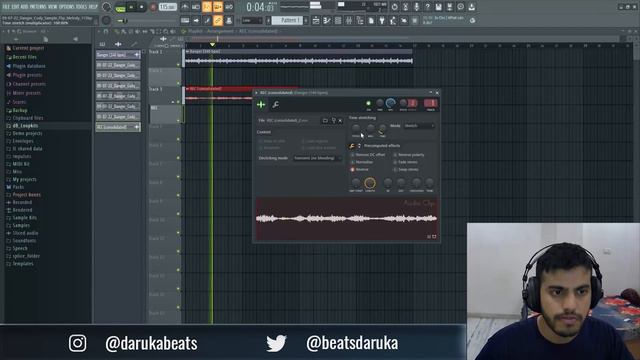The image size is (640, 360).
Task: Open the mixer icon
Action: click(x=349, y=20)
